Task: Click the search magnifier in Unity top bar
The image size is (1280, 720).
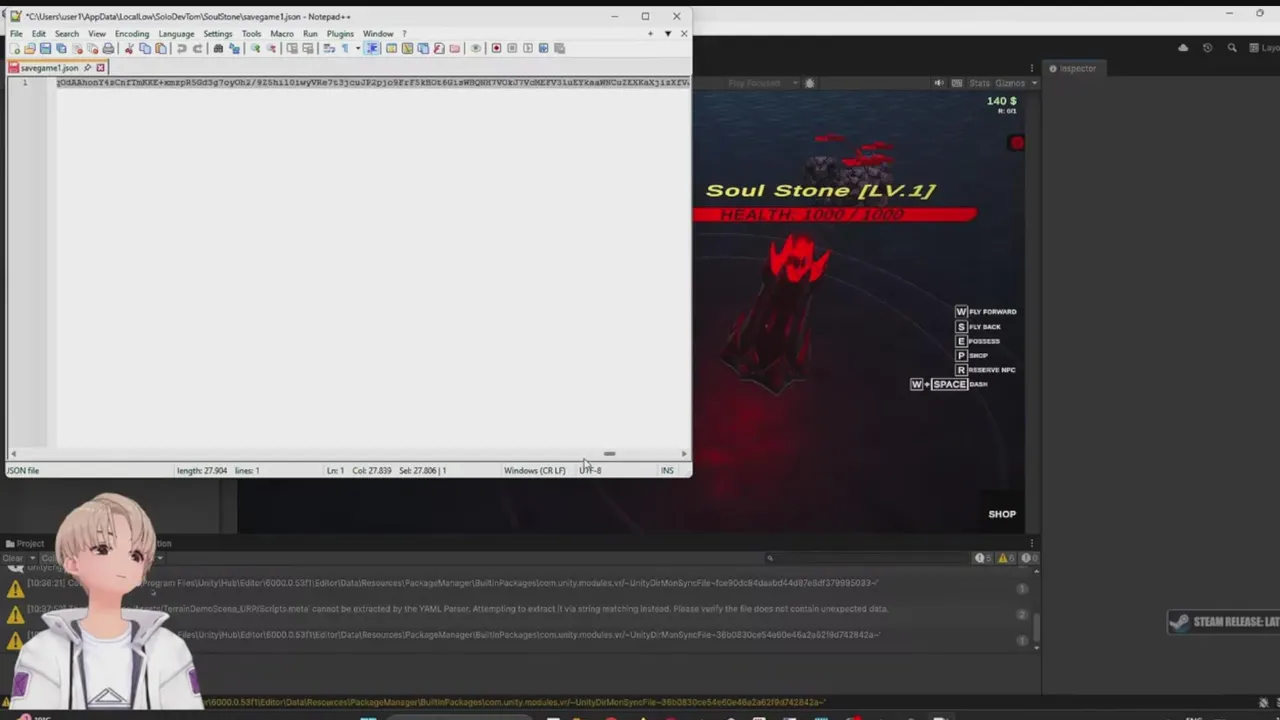Action: 1232,47
